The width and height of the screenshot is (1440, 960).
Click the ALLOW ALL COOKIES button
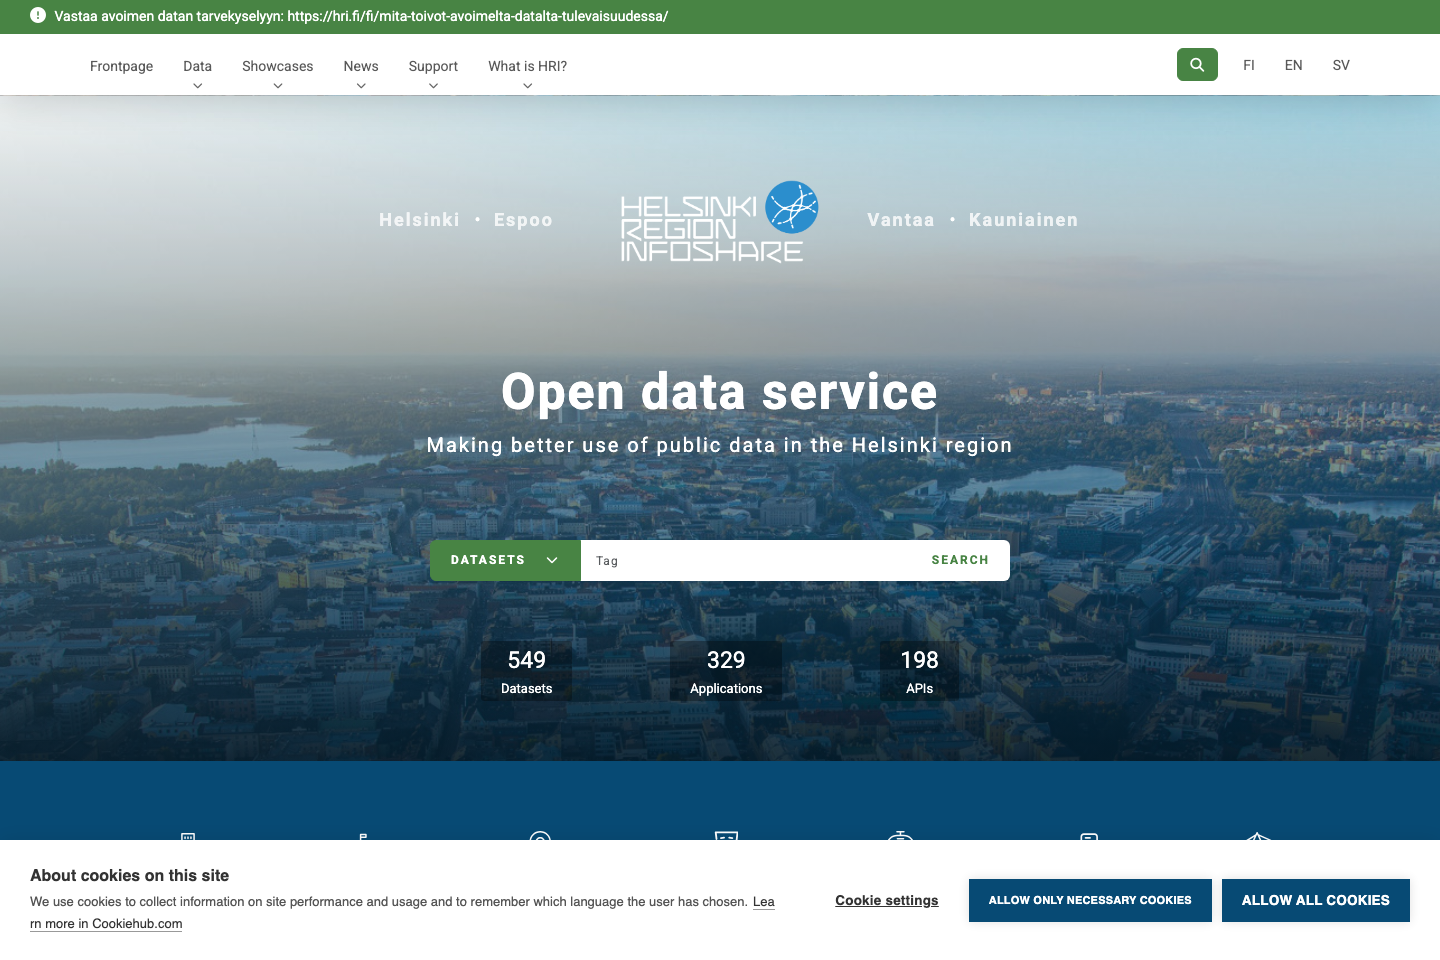(1315, 900)
